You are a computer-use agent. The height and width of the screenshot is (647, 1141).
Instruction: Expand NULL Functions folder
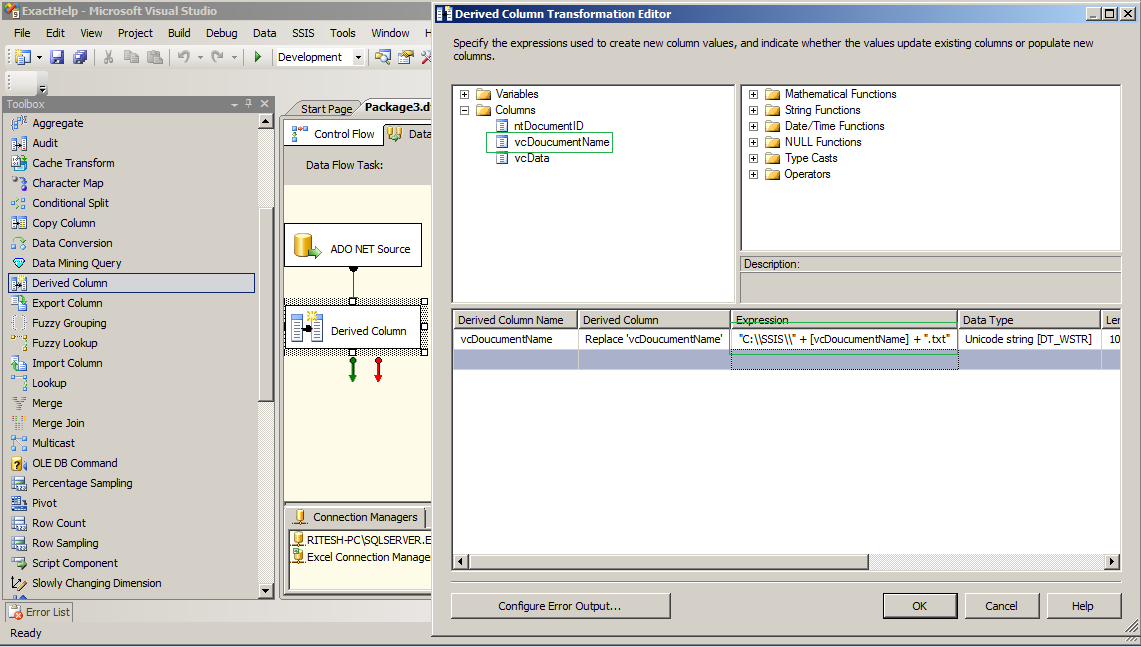tap(753, 143)
